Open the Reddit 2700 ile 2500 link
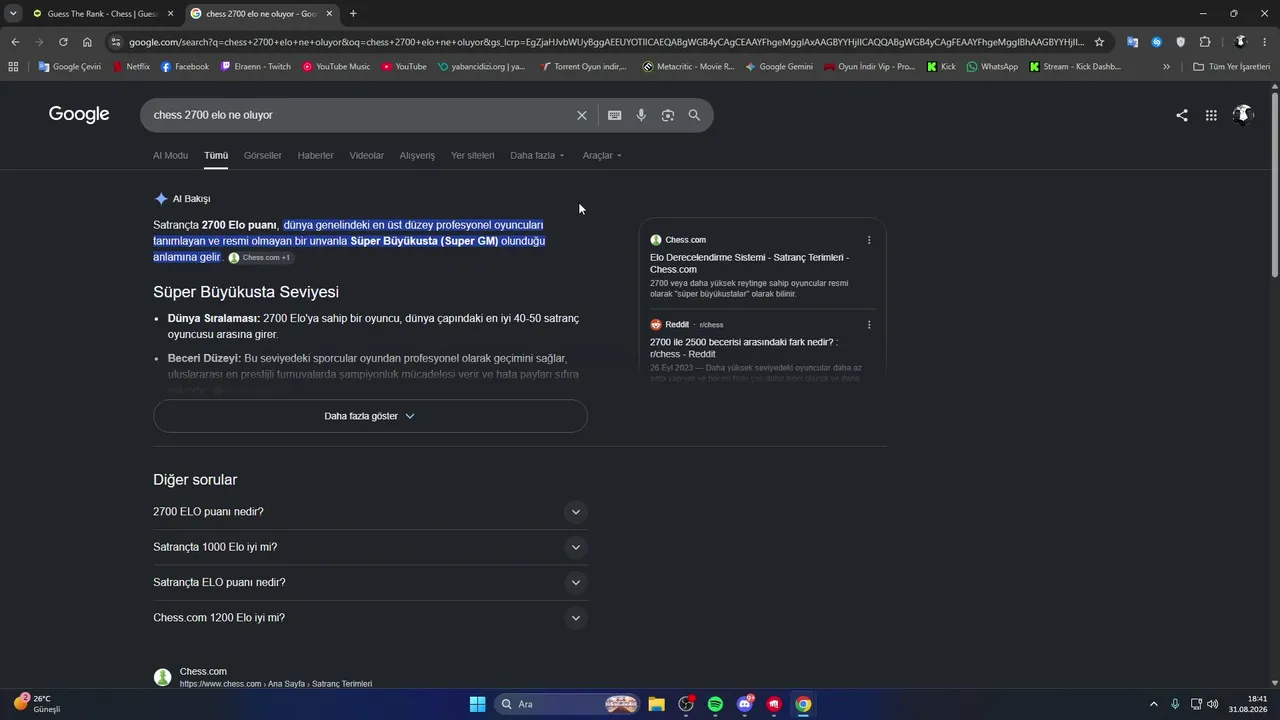This screenshot has height=720, width=1280. (x=744, y=348)
